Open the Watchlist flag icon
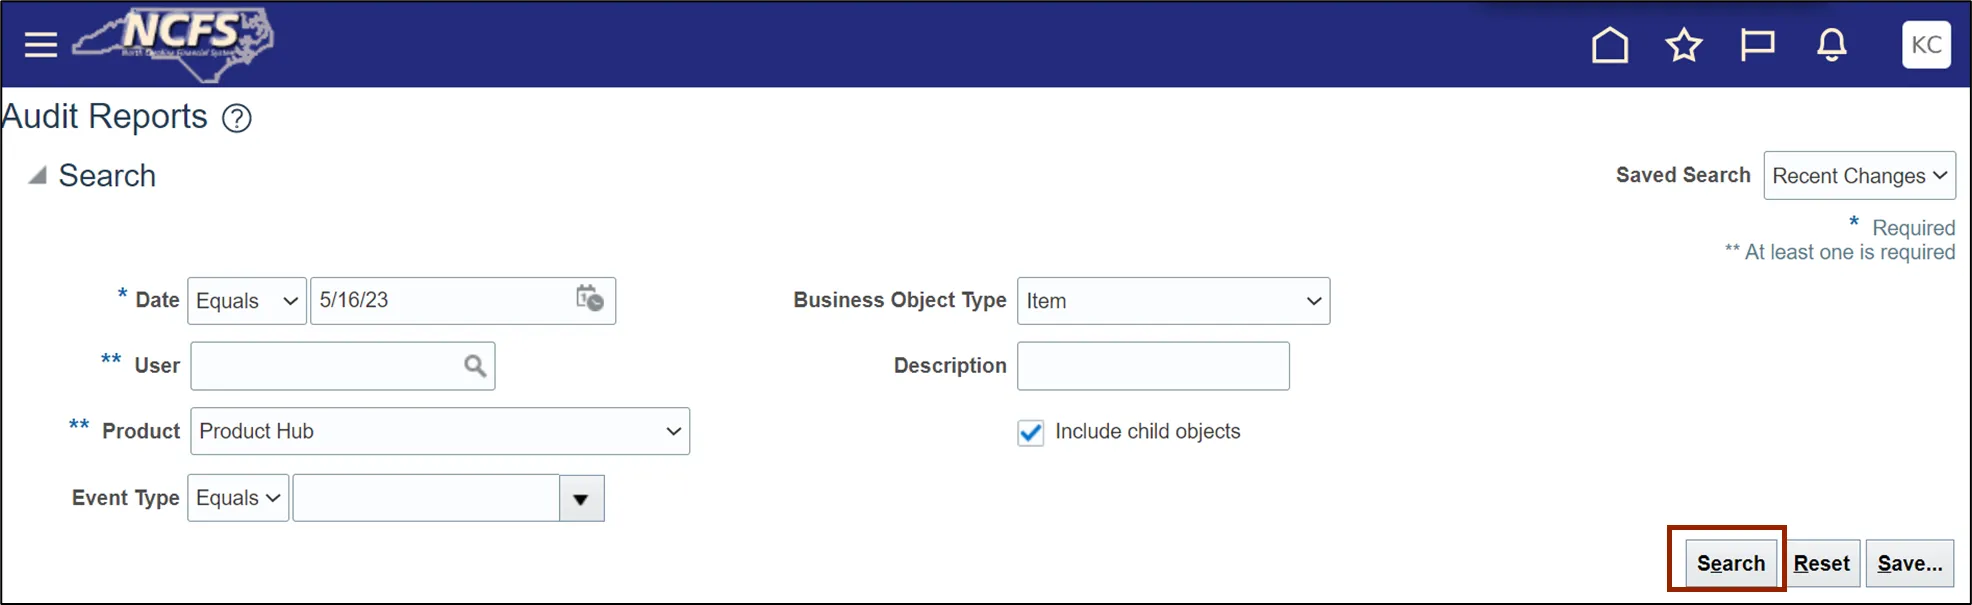 pos(1757,45)
